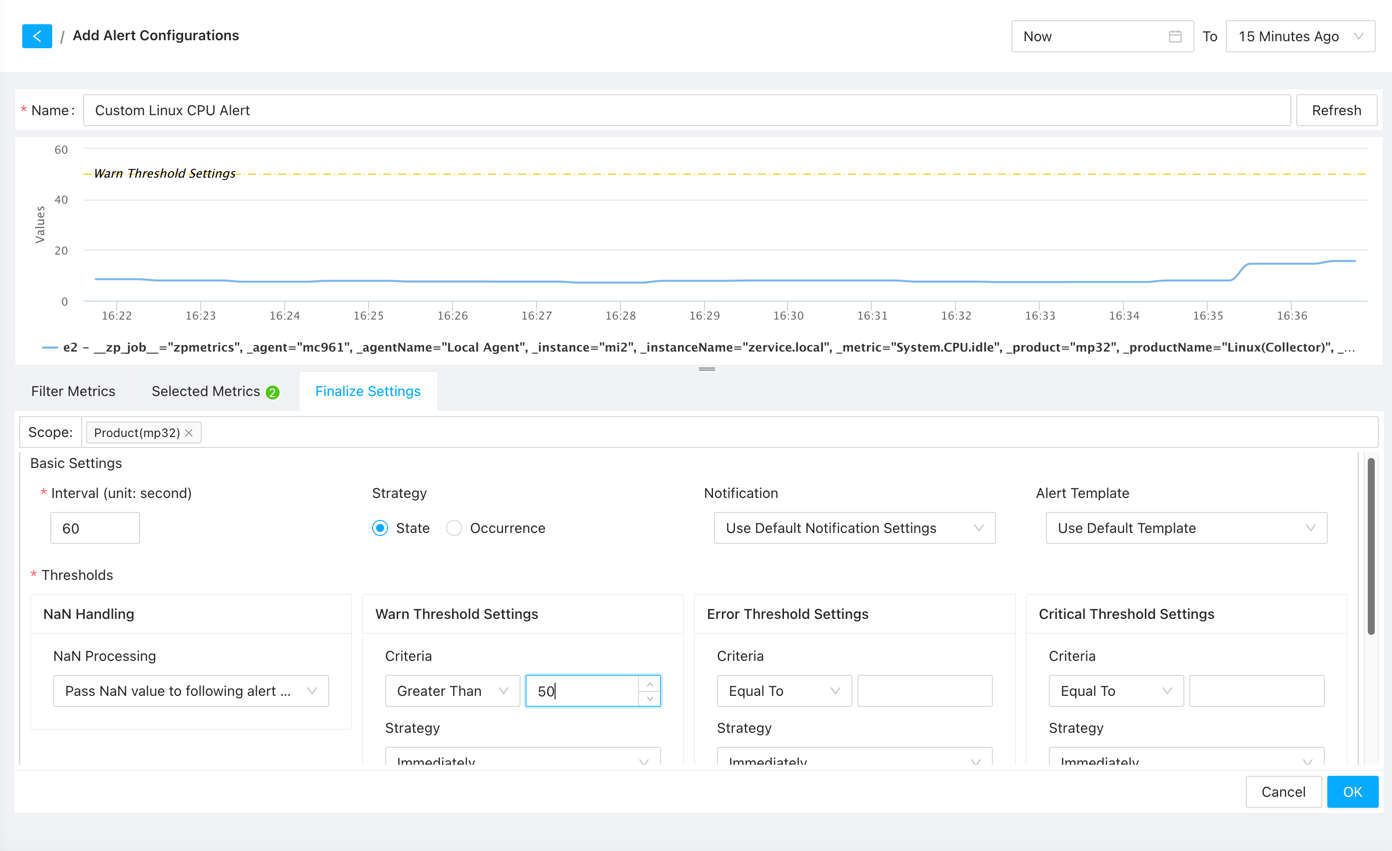Screen dimensions: 1392x851
Task: Switch to the Selected Metrics tab
Action: pos(205,391)
